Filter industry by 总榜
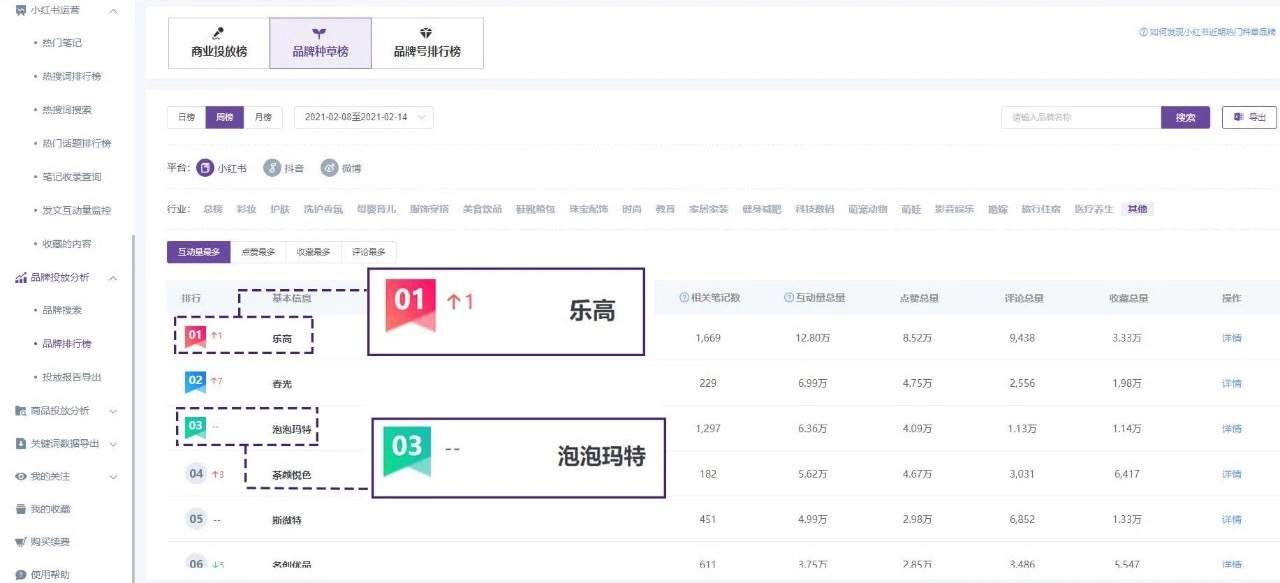The height and width of the screenshot is (583, 1280). 213,209
